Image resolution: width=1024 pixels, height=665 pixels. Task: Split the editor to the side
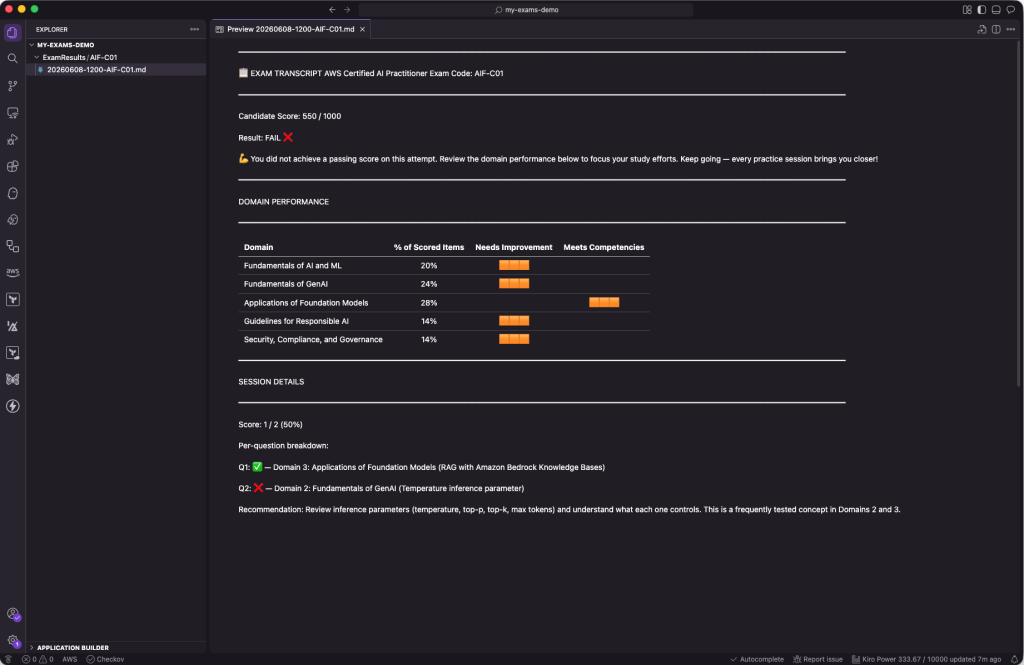coord(996,29)
